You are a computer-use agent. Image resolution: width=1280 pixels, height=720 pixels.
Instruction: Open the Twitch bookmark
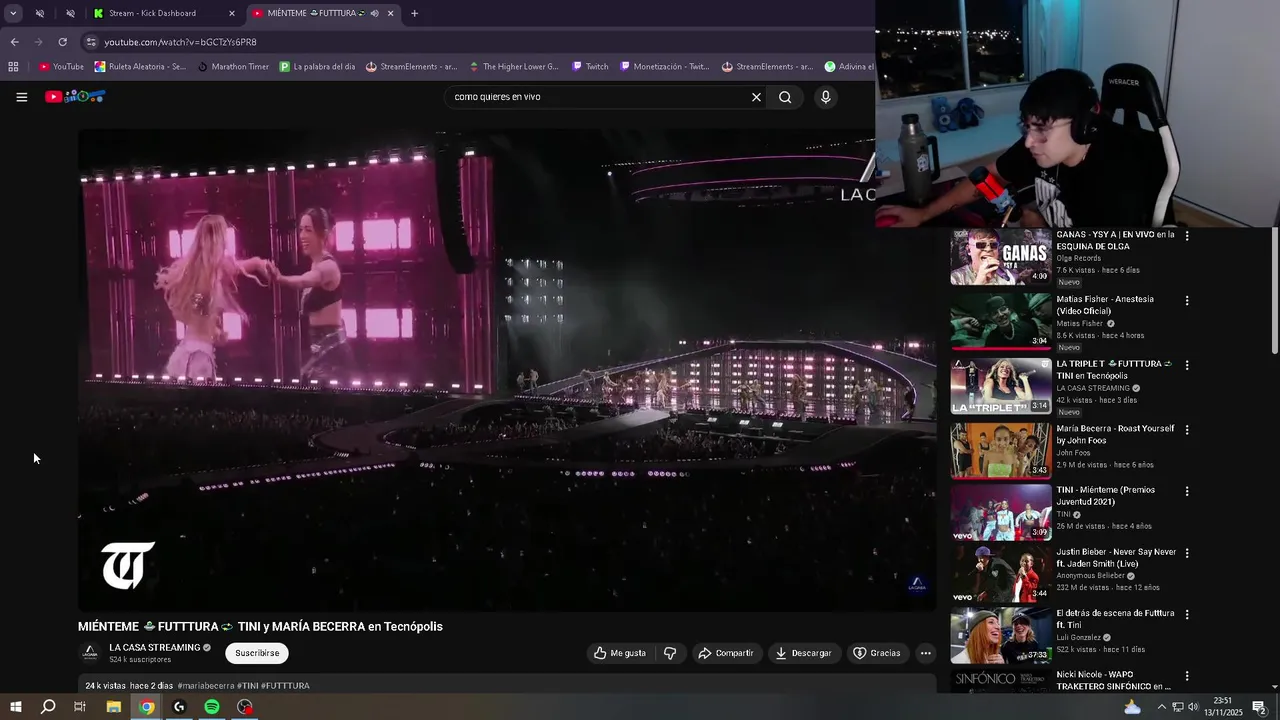590,67
